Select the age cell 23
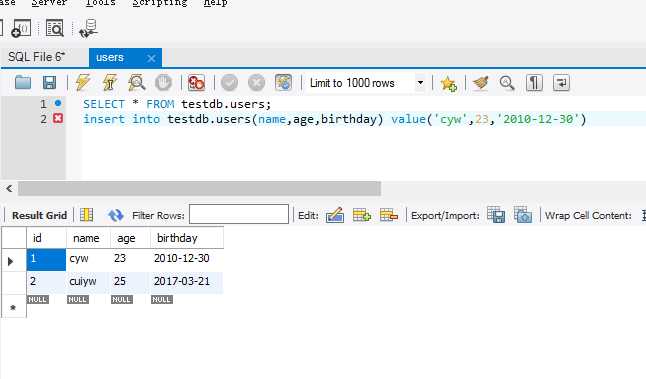 (130, 260)
